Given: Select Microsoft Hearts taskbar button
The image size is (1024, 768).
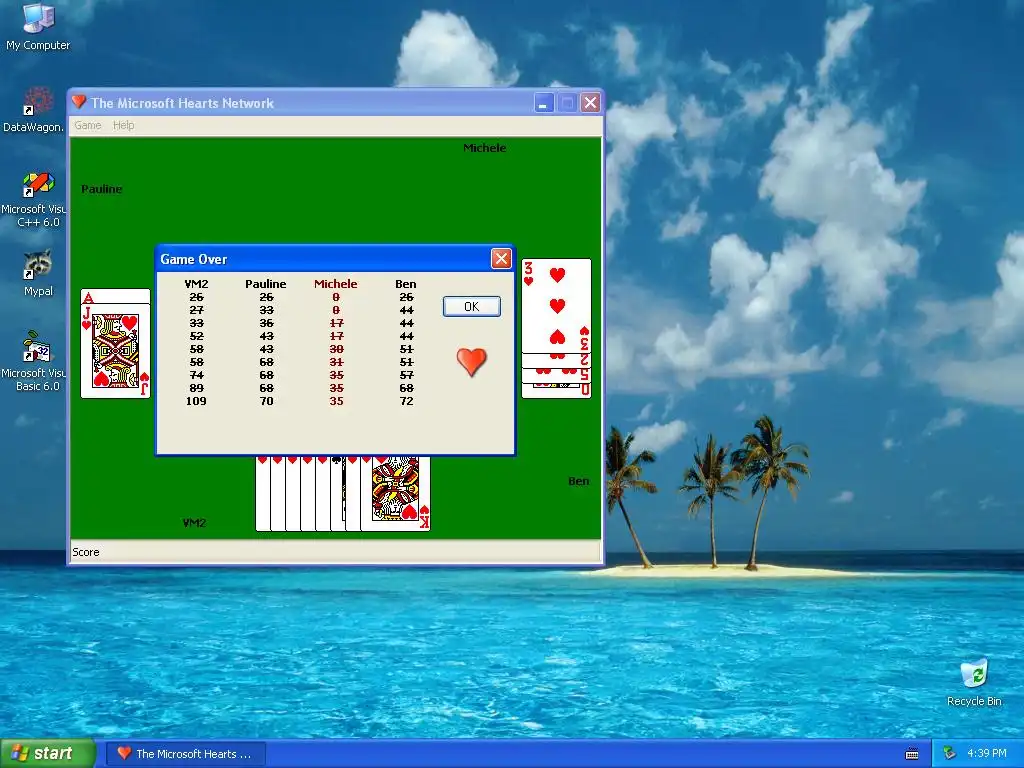Looking at the screenshot, I should (x=185, y=754).
